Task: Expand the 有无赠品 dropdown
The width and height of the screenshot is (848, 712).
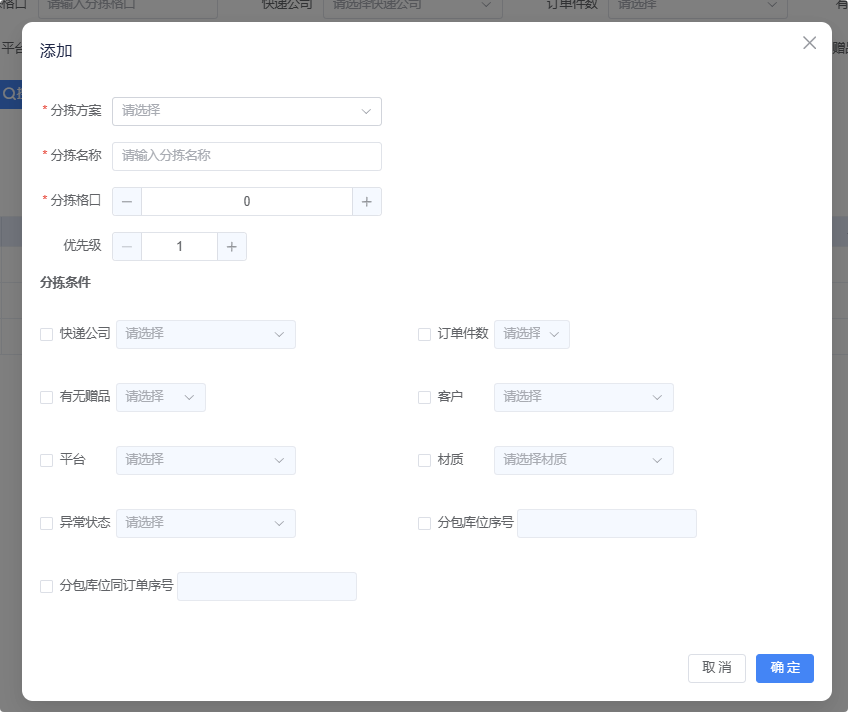Action: [161, 397]
